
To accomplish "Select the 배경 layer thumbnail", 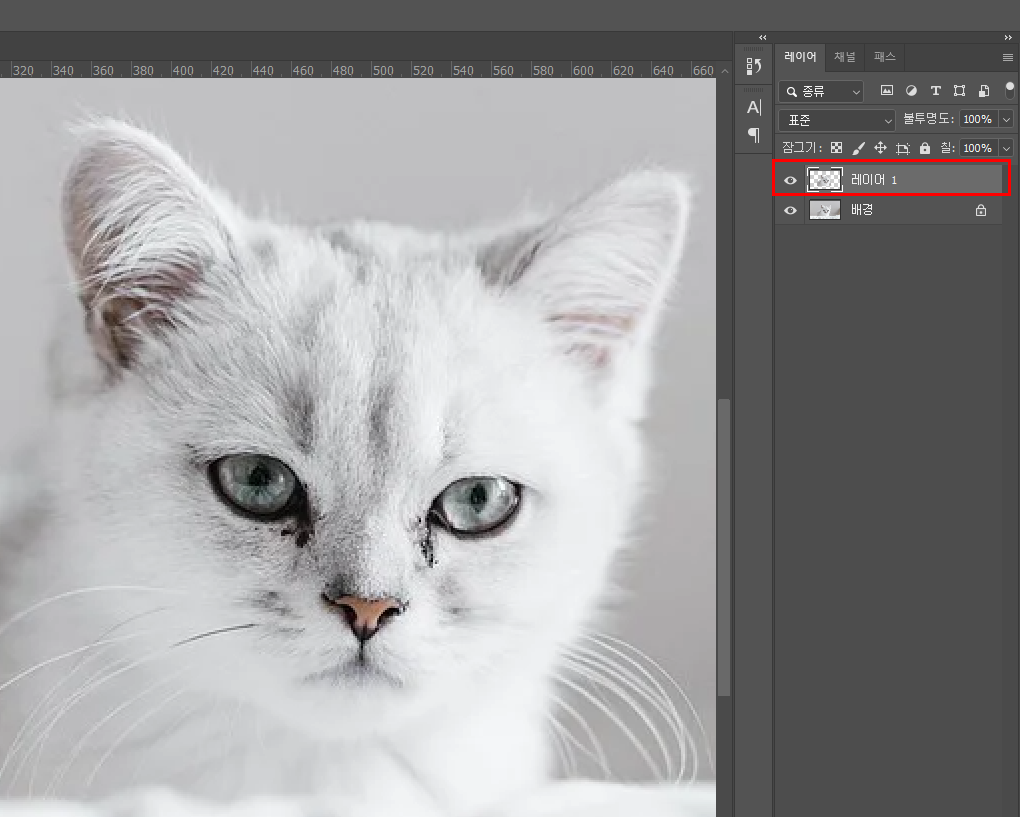I will point(825,210).
